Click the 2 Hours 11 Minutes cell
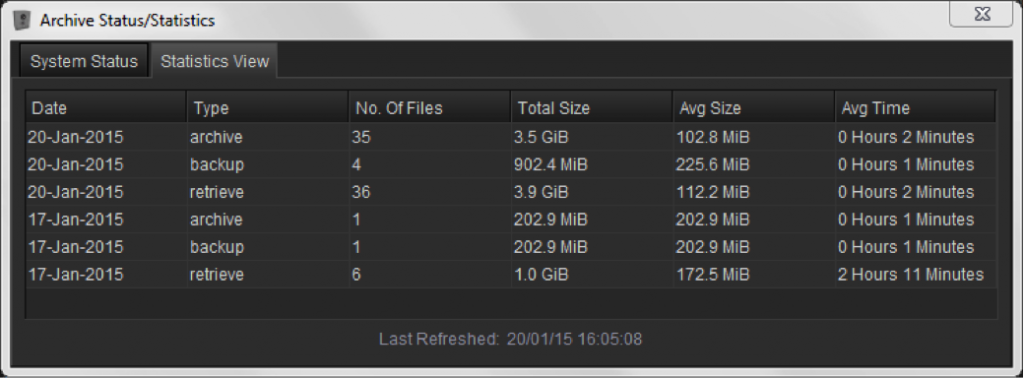The image size is (1024, 378). click(916, 274)
